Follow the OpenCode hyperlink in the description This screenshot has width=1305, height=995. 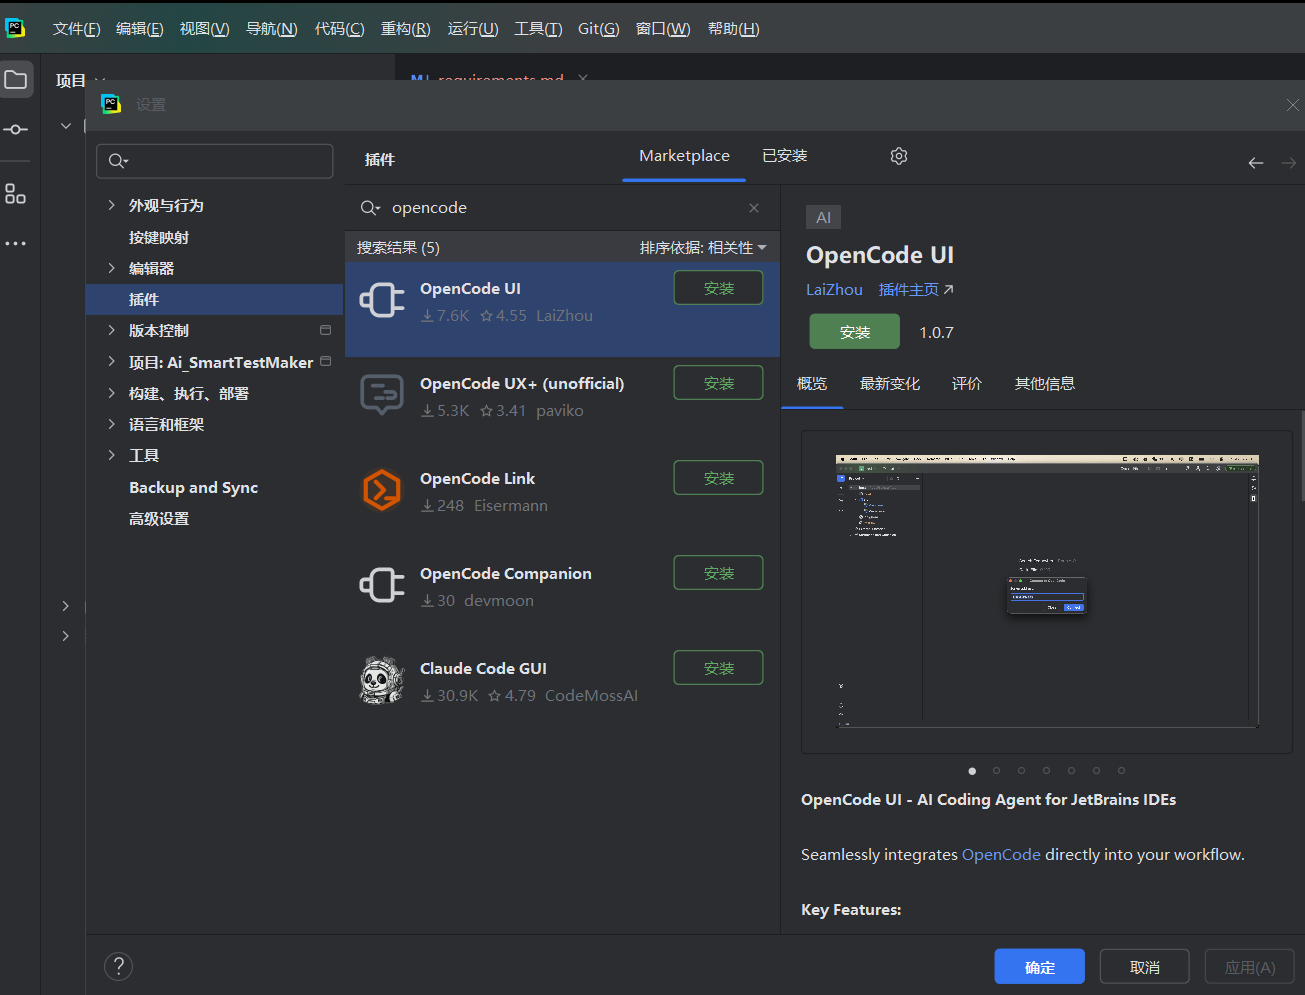pos(1001,855)
